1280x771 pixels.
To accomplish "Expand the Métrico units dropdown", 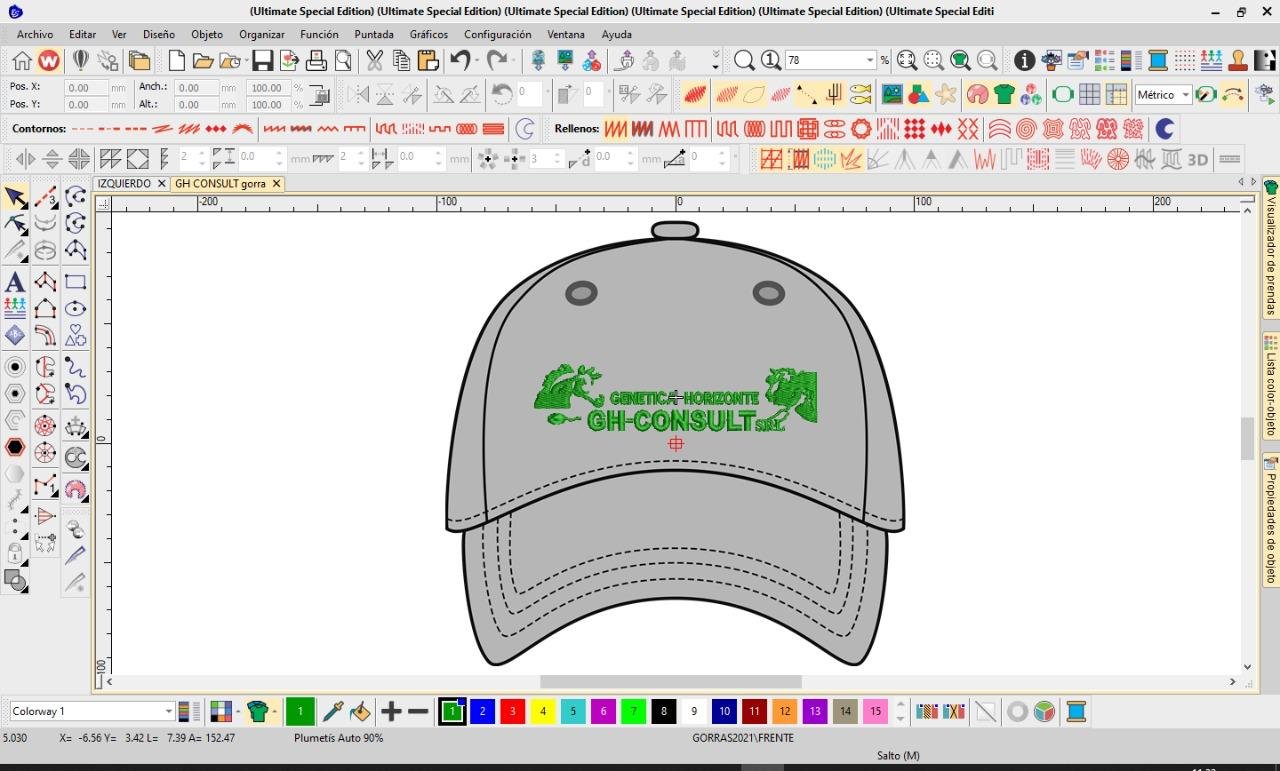I will click(1185, 95).
